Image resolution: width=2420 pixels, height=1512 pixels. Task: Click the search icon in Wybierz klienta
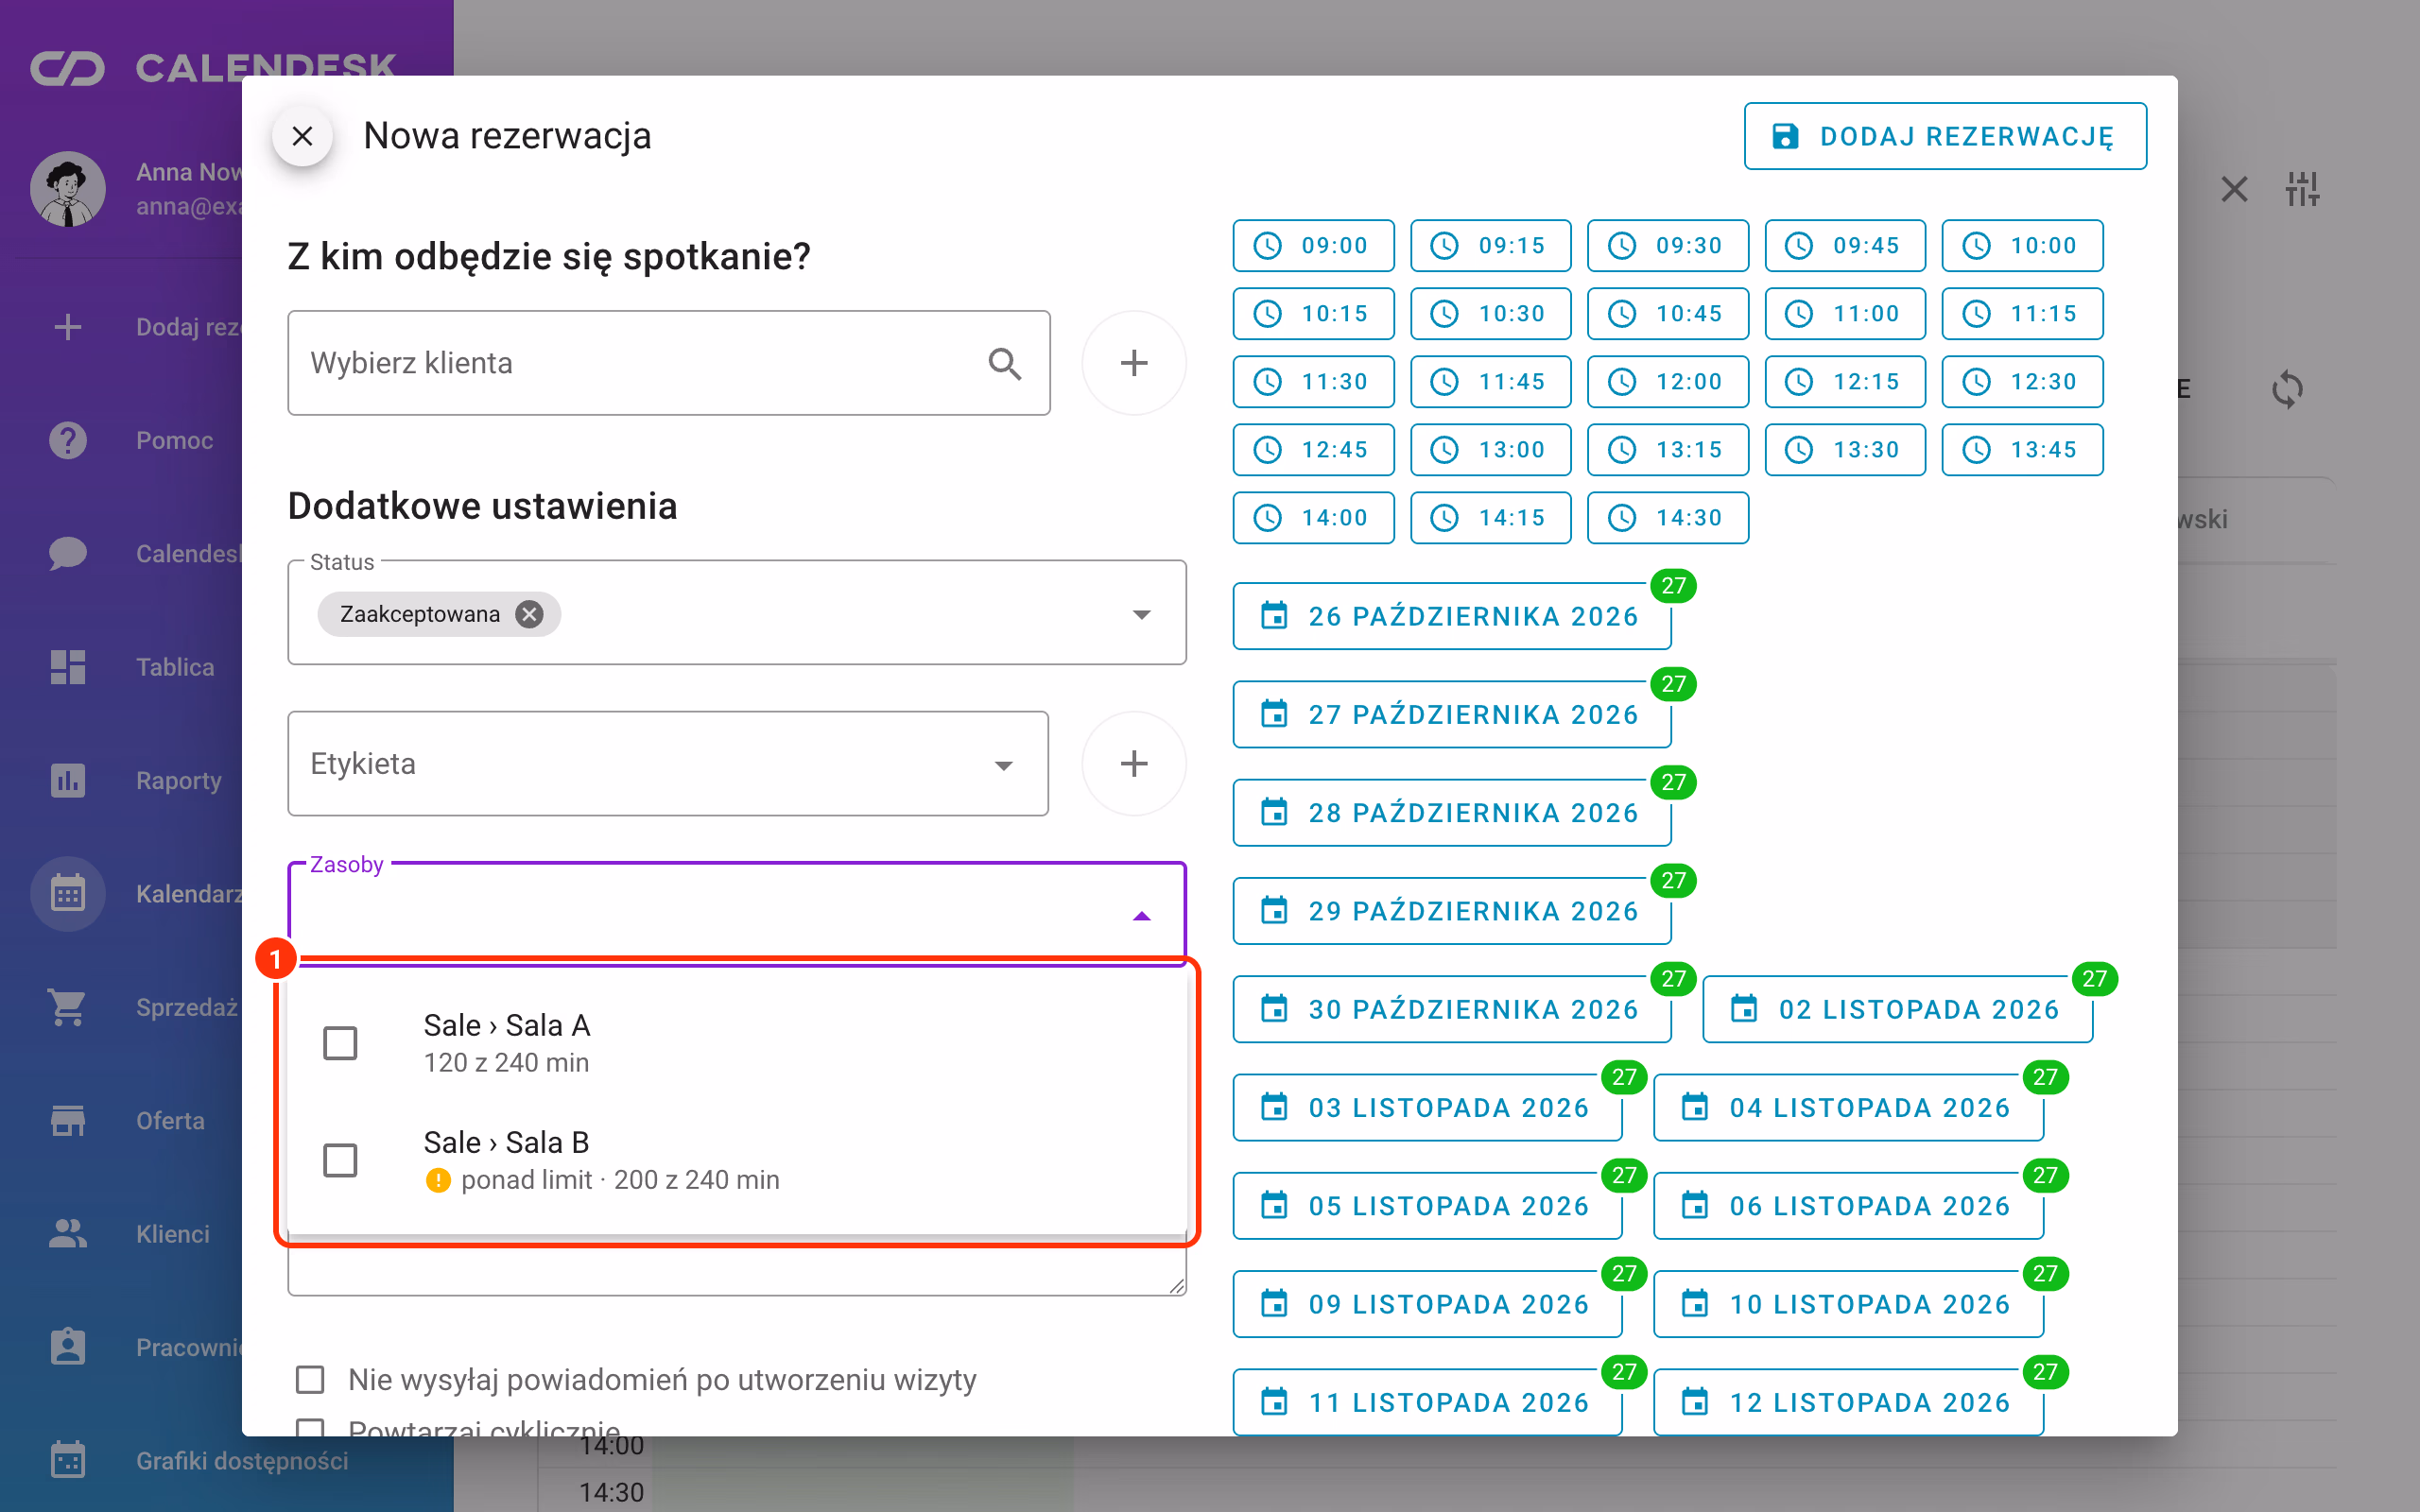pyautogui.click(x=1005, y=364)
